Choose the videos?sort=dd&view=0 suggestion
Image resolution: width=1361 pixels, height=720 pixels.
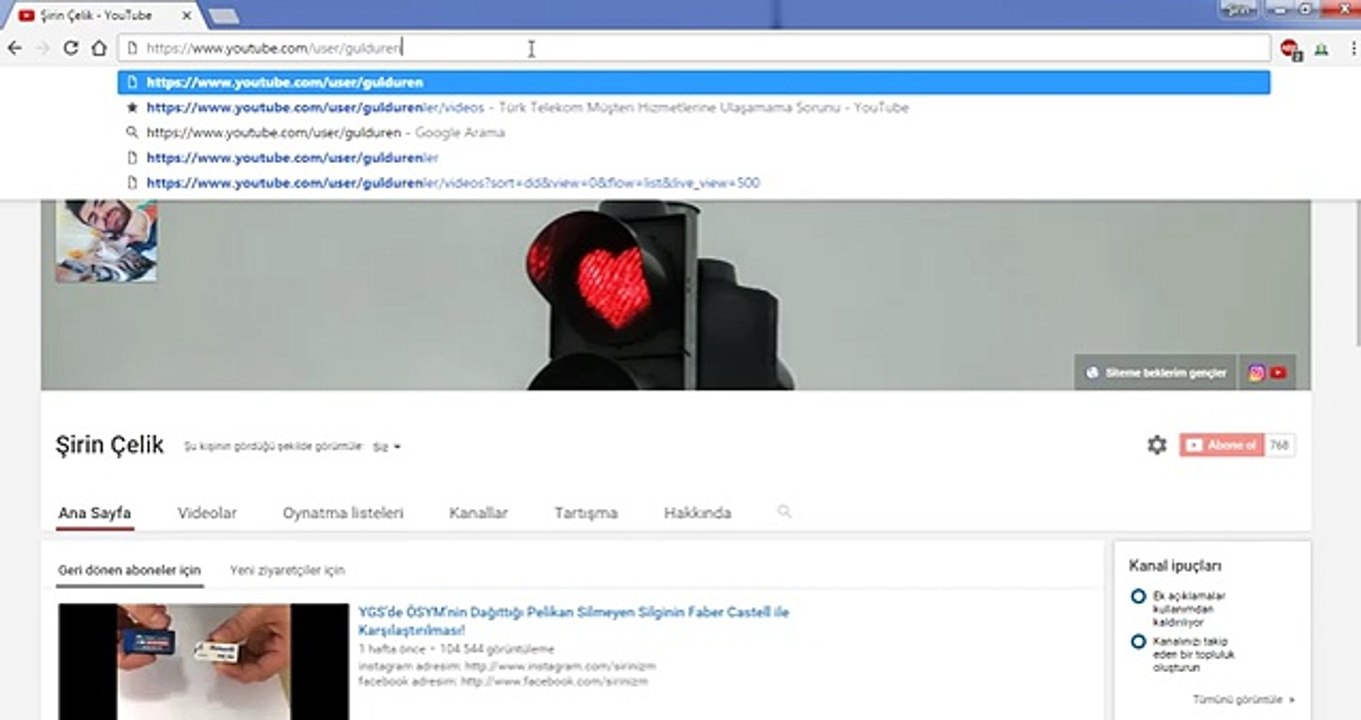click(694, 183)
